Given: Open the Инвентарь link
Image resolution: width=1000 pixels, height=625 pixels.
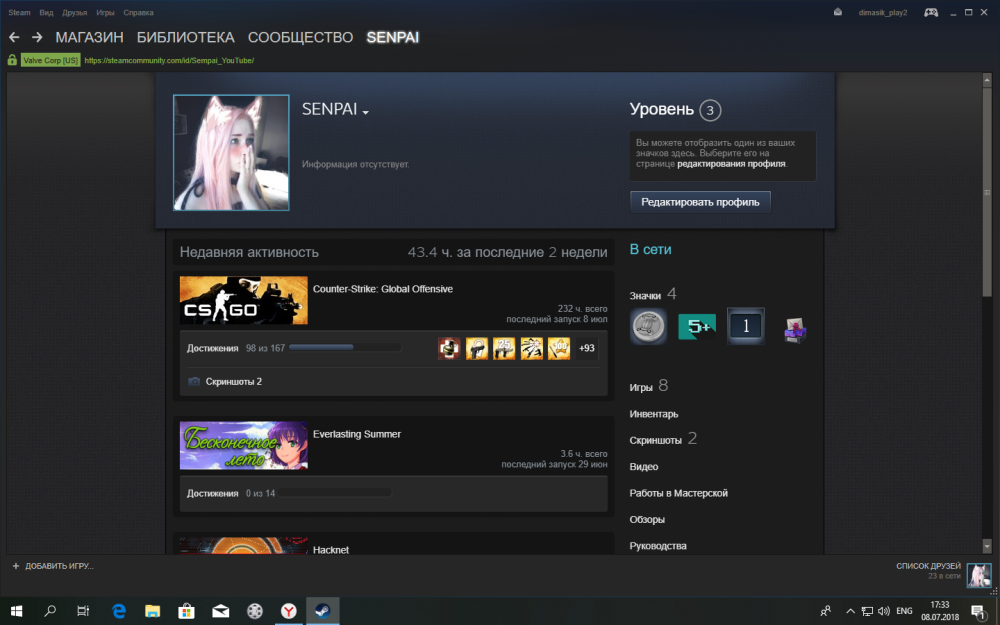Looking at the screenshot, I should (654, 414).
